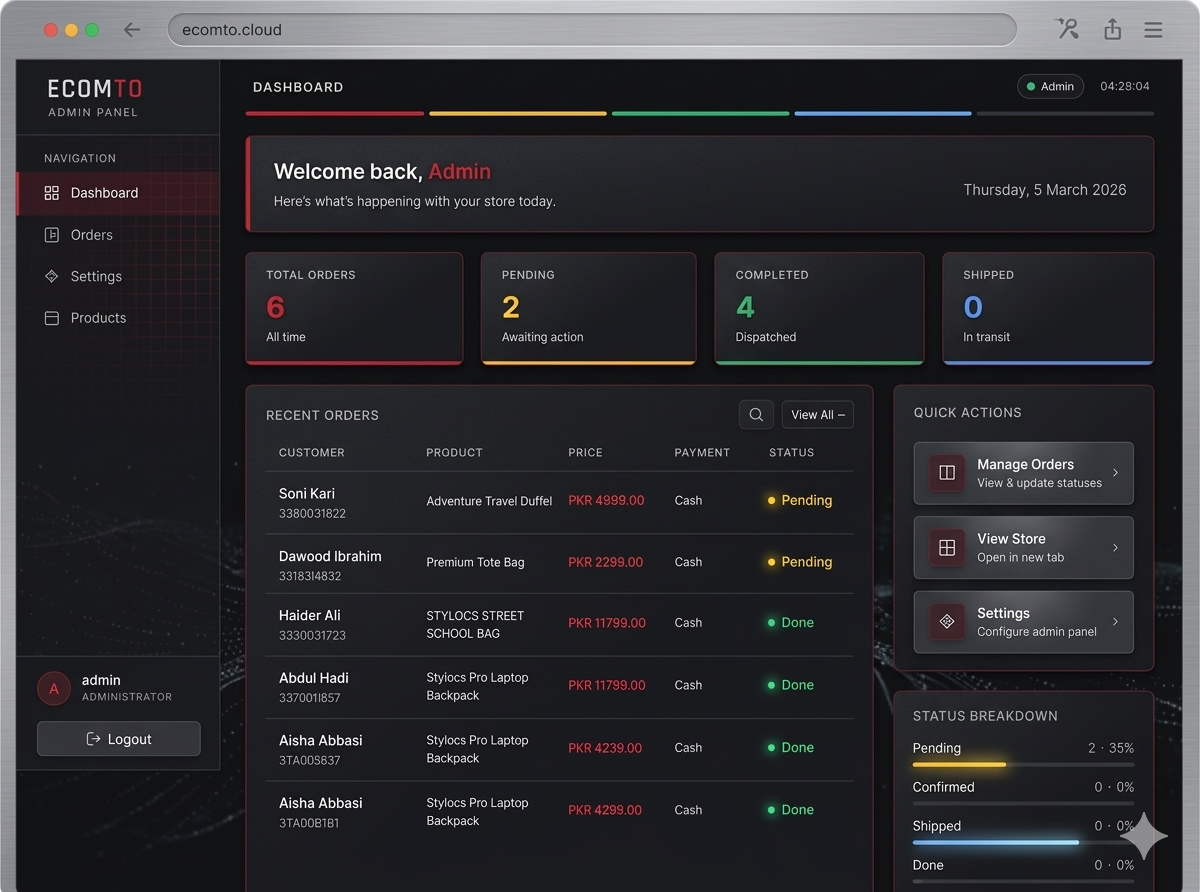Click the CUSTOMER column header
Screen dimensions: 1200x892
[x=312, y=453]
